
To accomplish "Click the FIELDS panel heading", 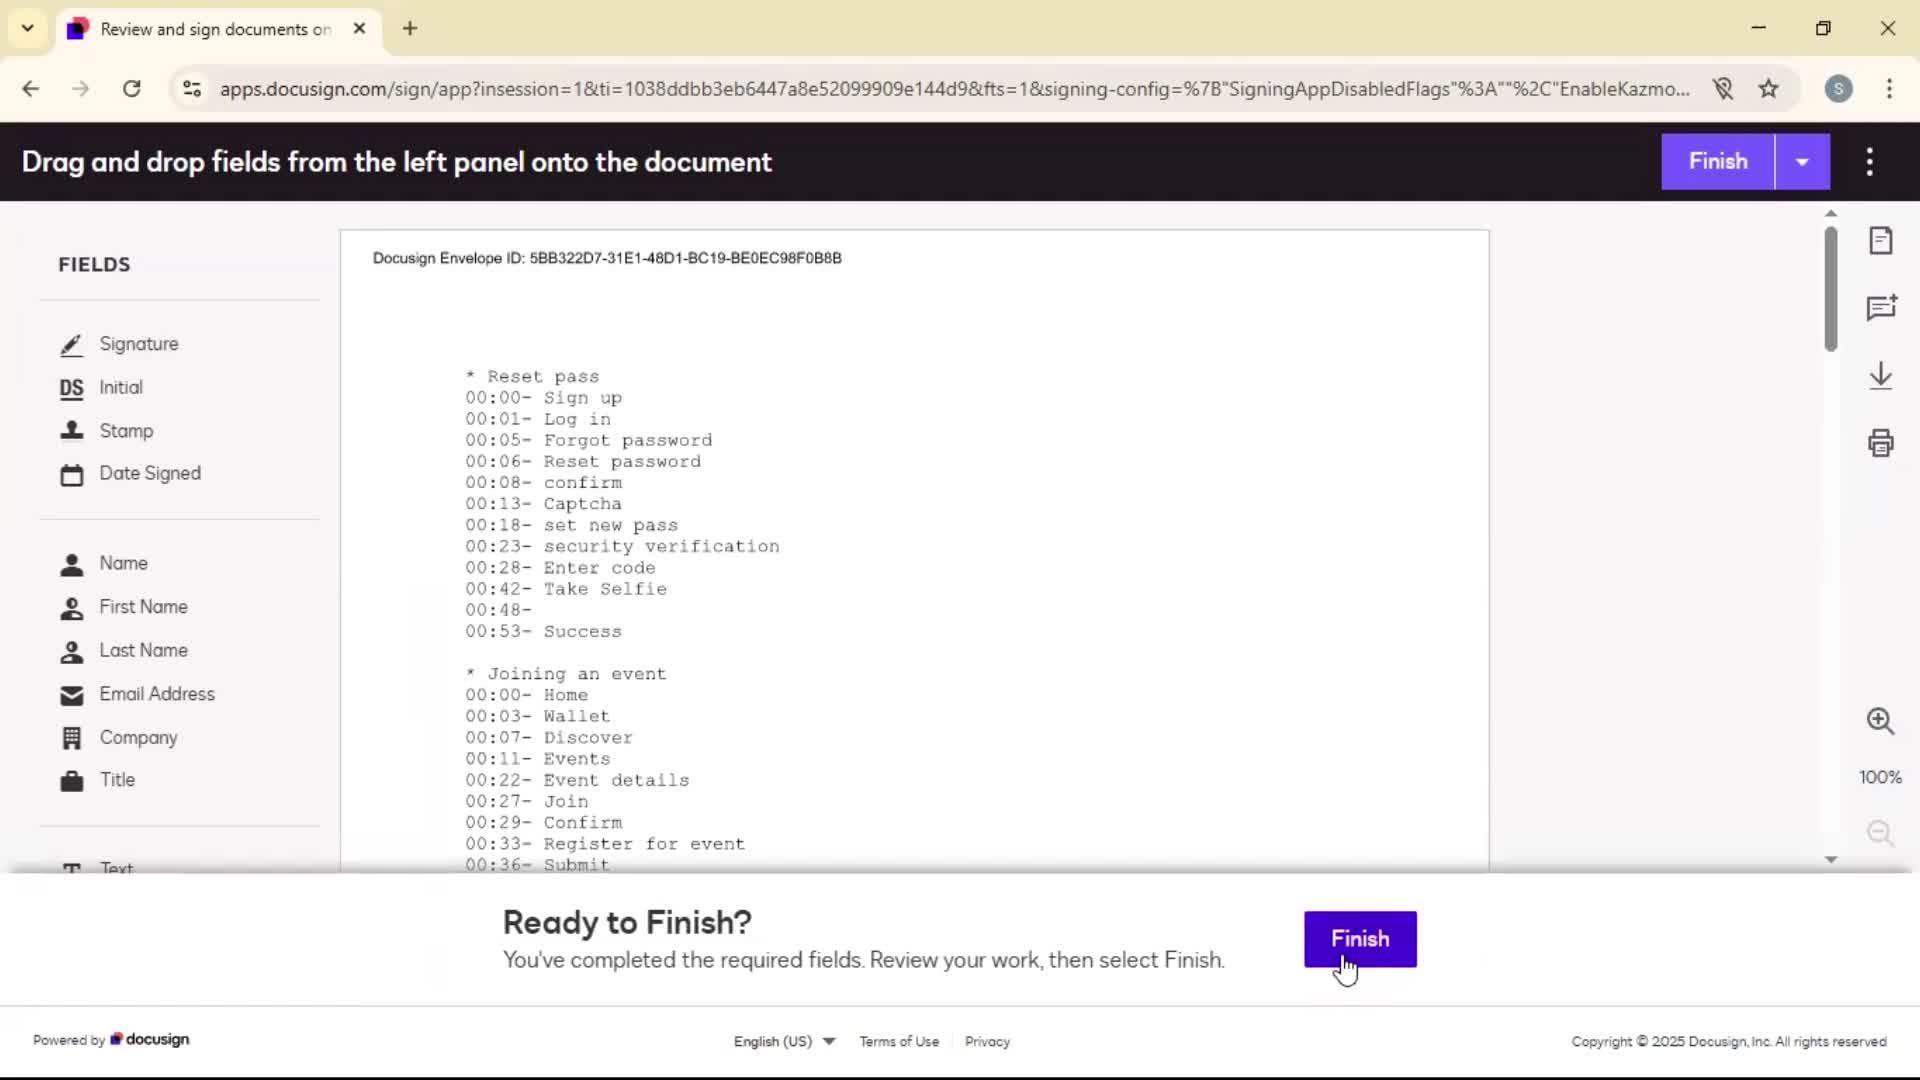I will [94, 264].
